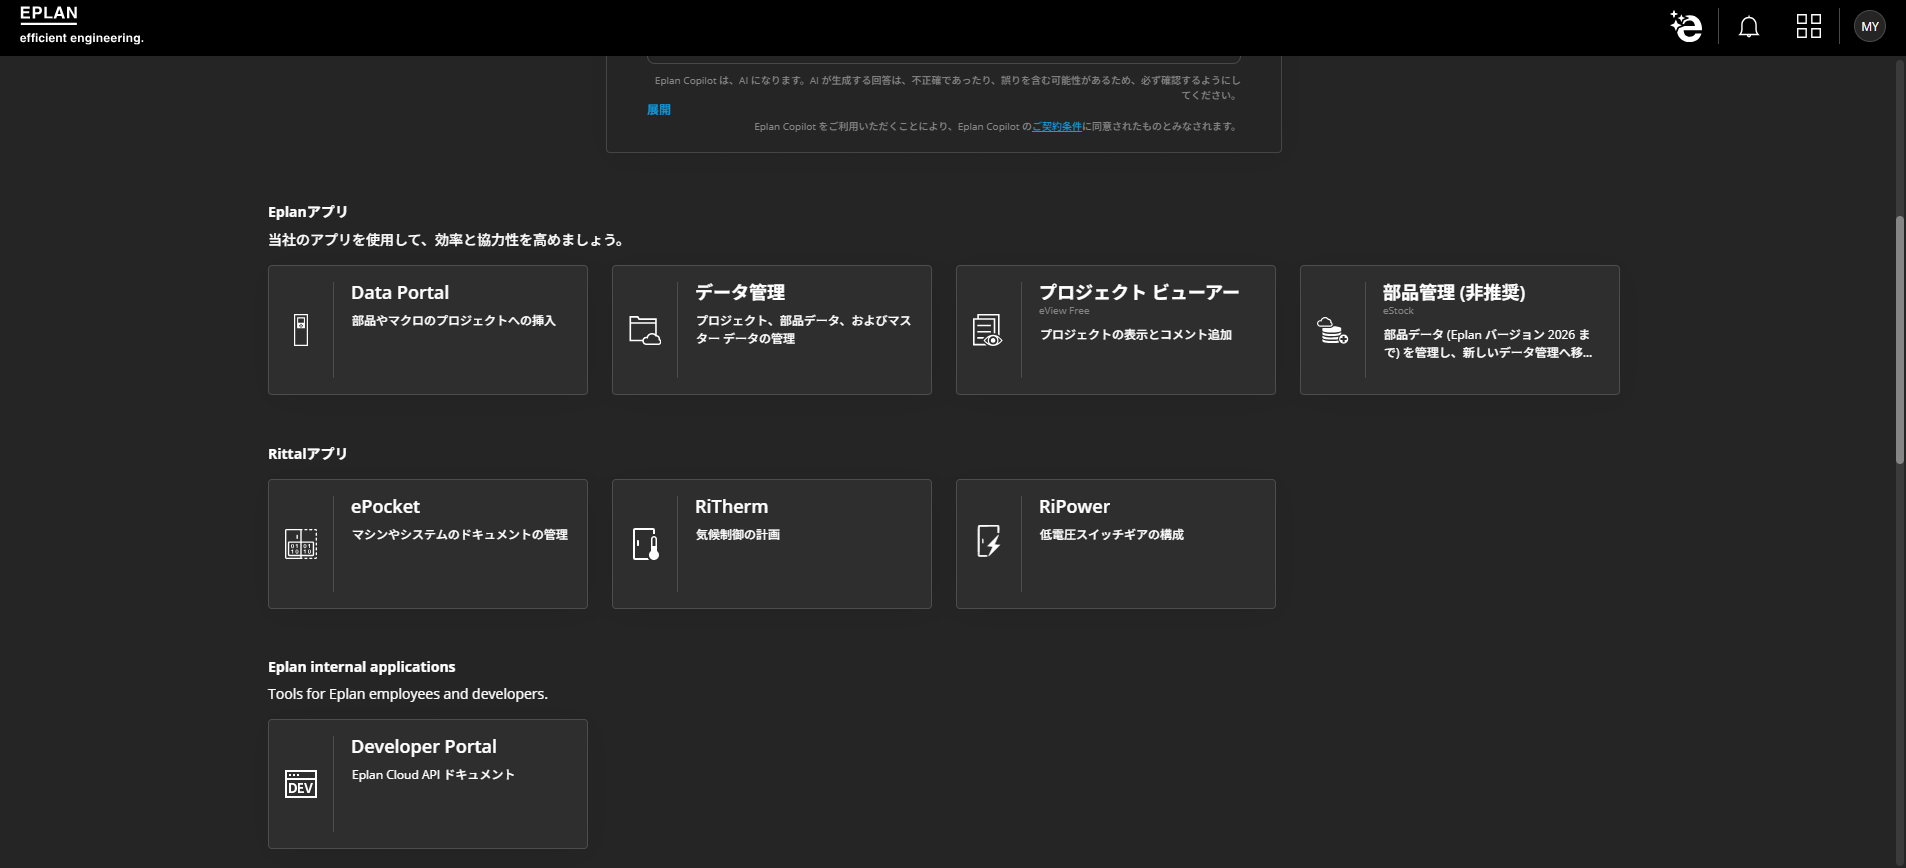Open the apps grid launcher
Image resolution: width=1906 pixels, height=868 pixels.
pos(1809,27)
